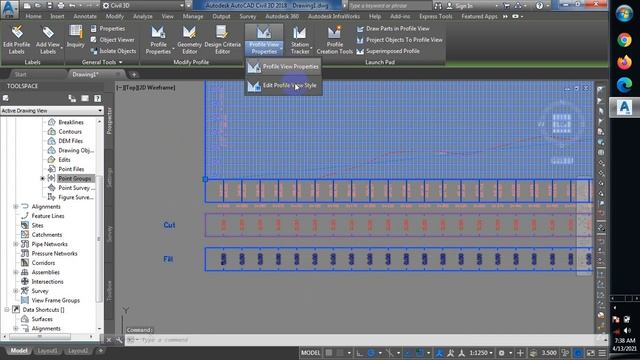640x360 pixels.
Task: Expand the Pipe Networks node
Action: [16, 244]
